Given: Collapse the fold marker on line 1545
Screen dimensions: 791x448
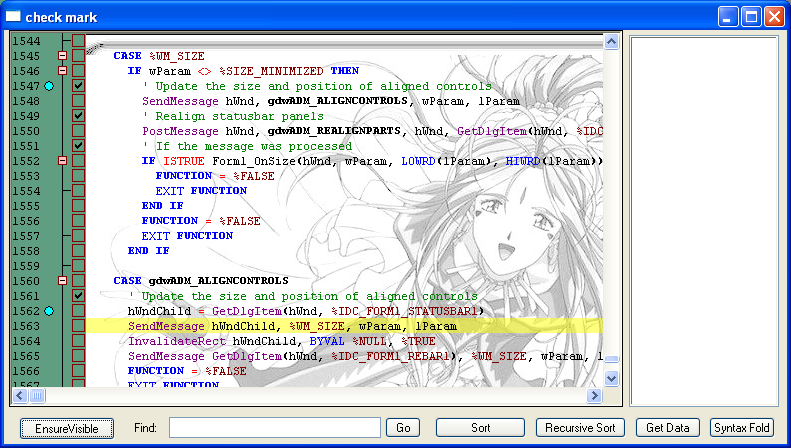Looking at the screenshot, I should click(63, 55).
